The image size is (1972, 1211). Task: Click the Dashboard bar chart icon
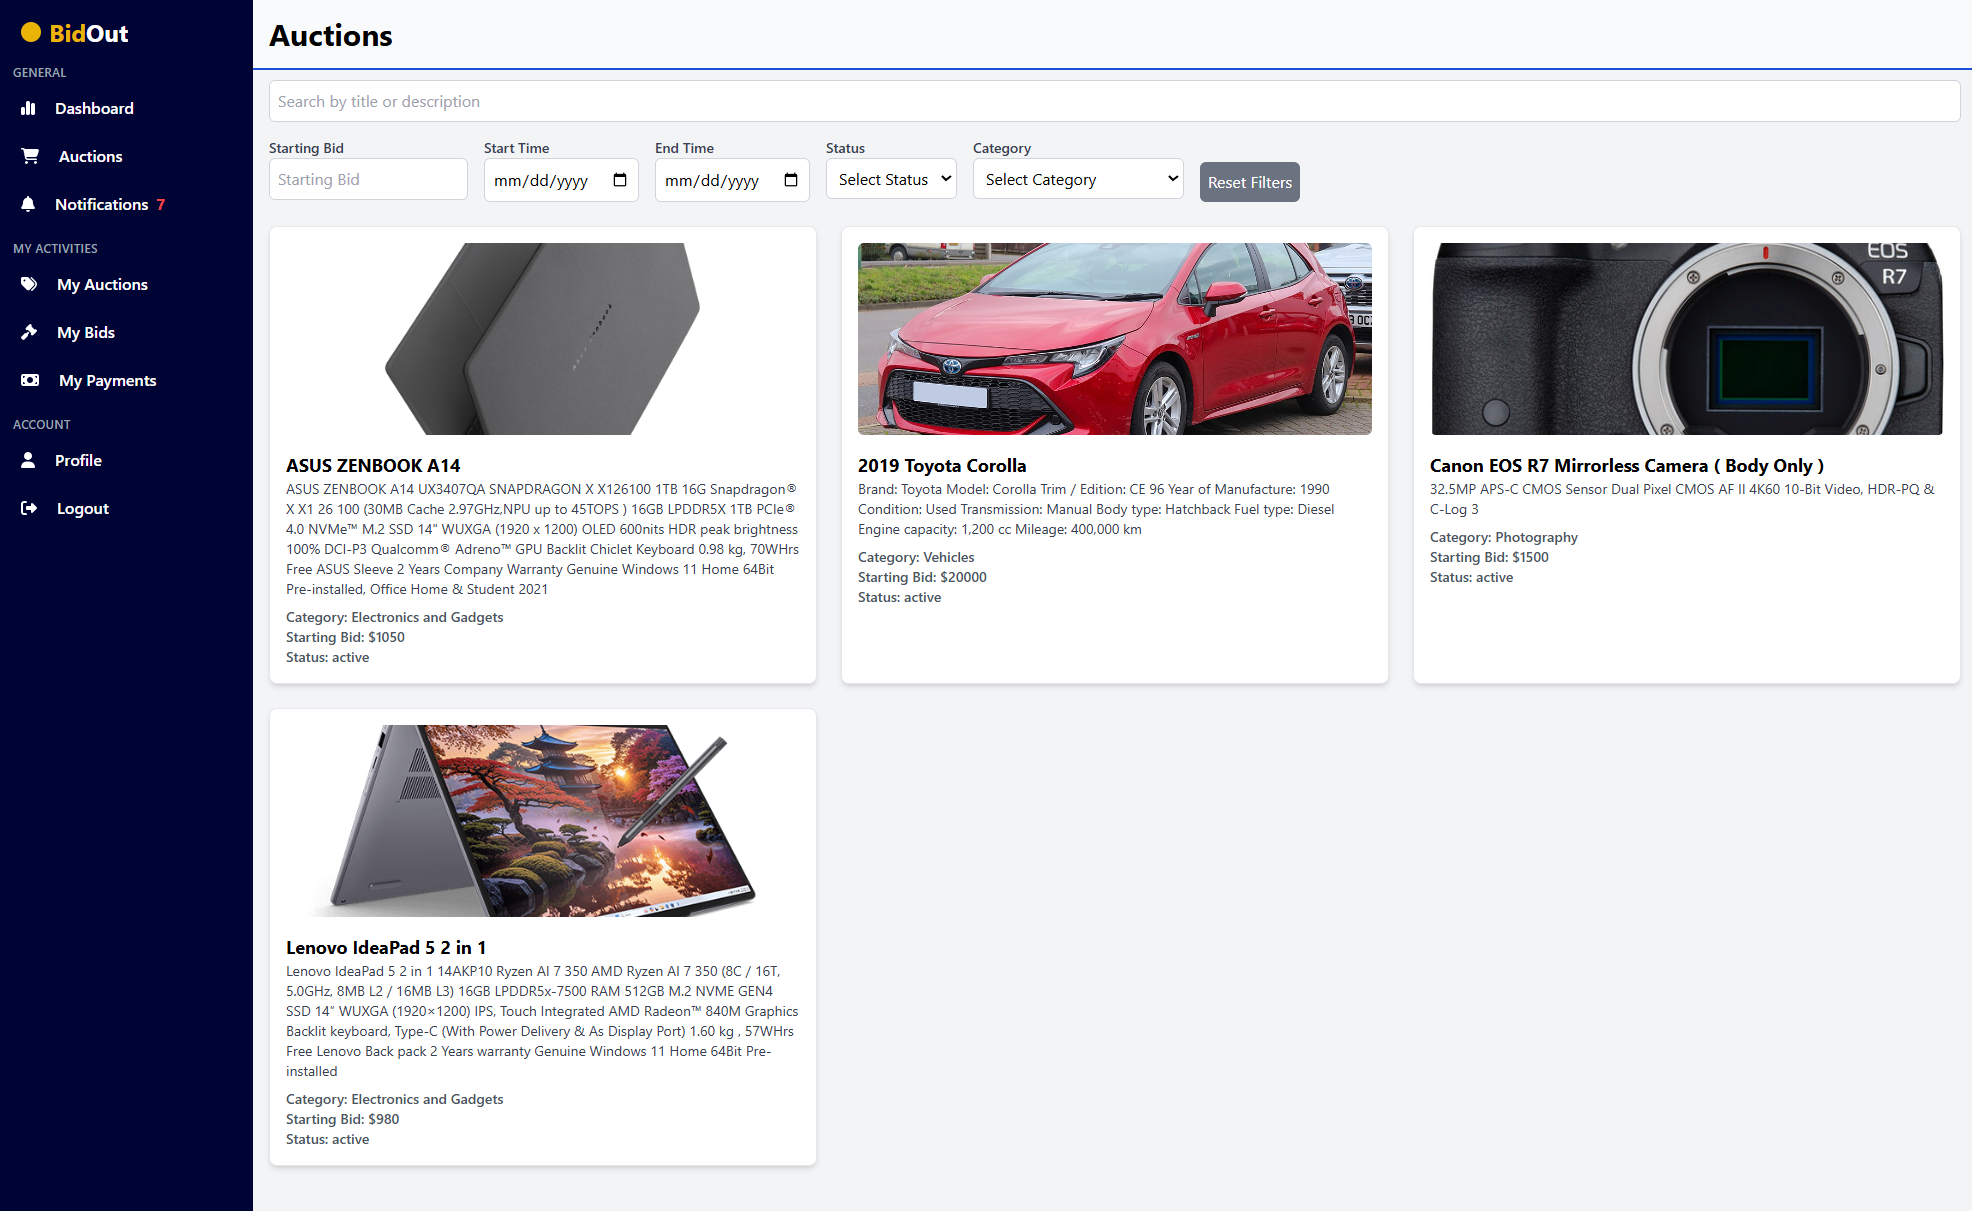(28, 108)
